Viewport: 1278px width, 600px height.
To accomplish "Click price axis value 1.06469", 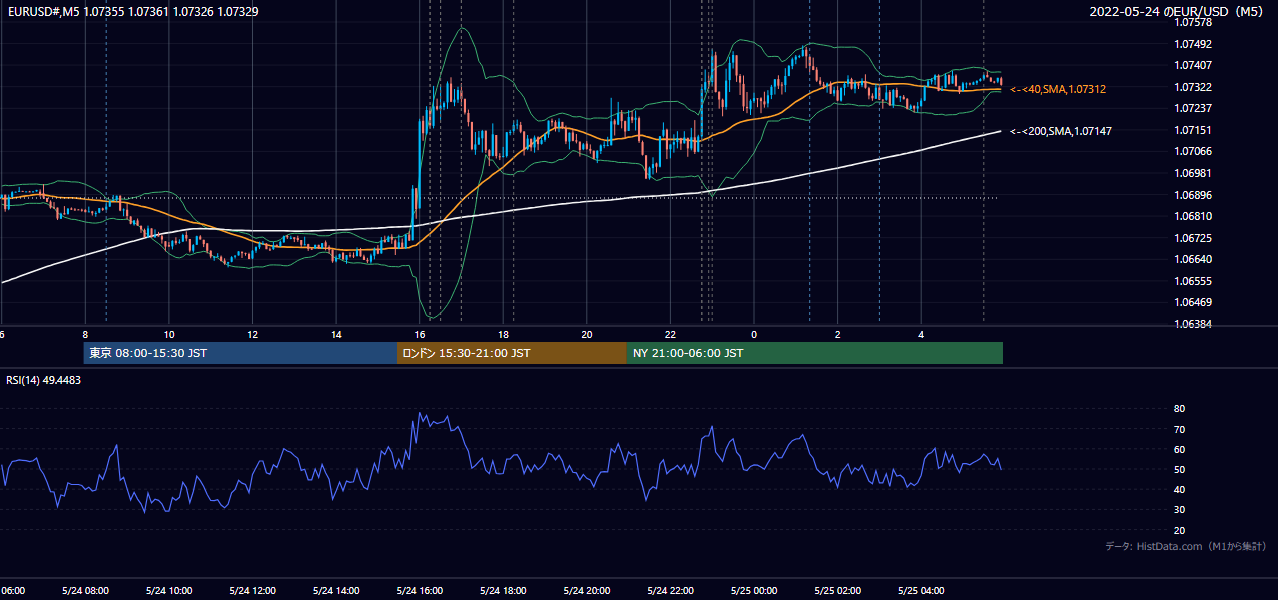I will [1194, 302].
